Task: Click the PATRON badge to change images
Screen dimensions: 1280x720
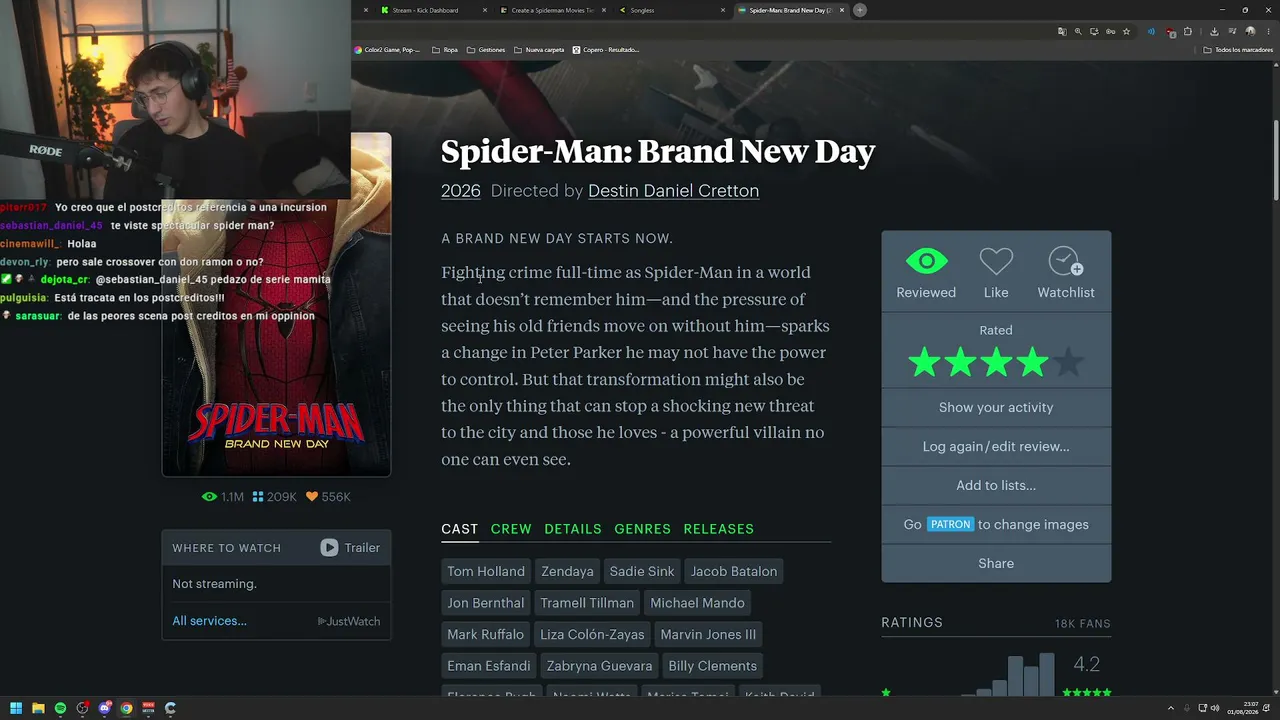Action: pos(950,524)
